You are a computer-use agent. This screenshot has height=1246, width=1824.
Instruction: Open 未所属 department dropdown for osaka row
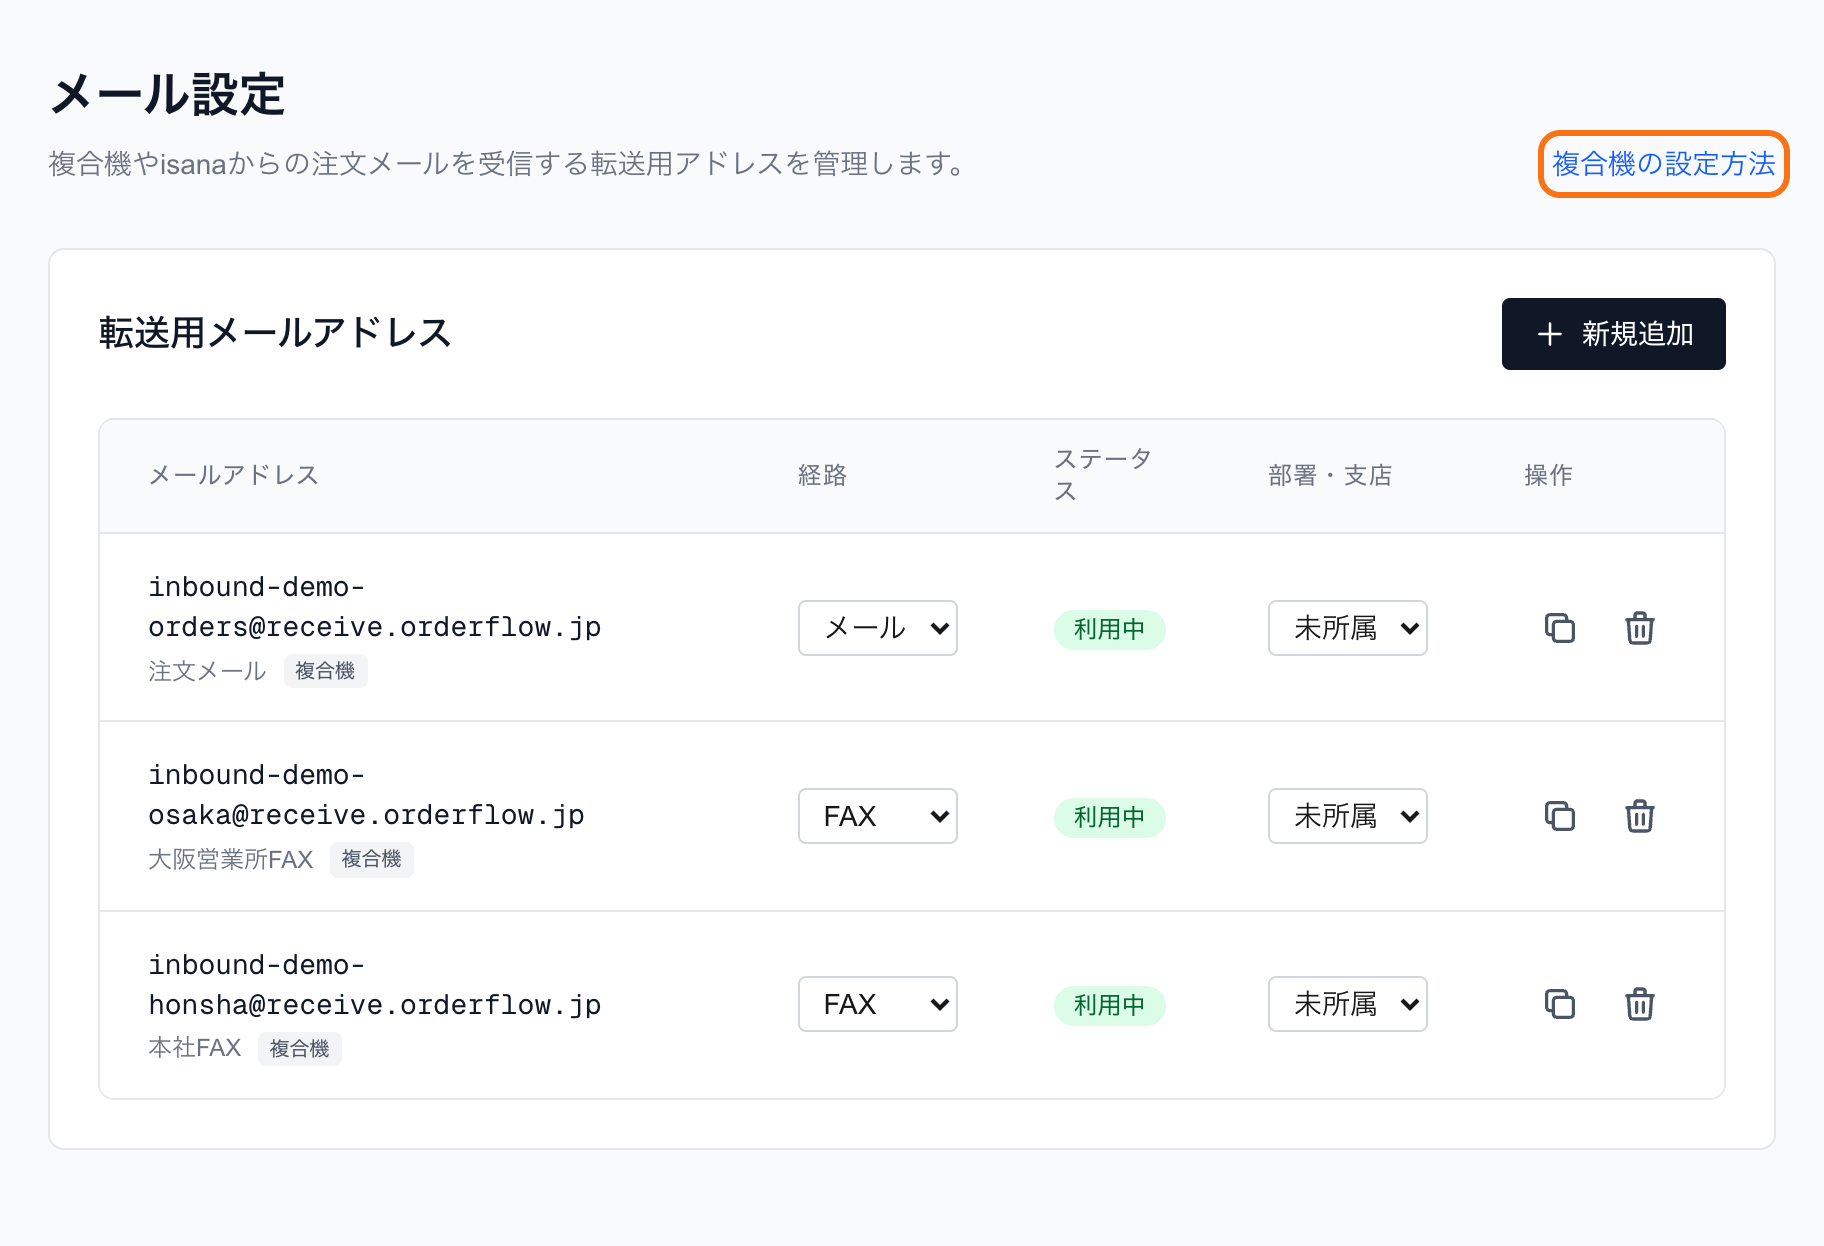1348,816
